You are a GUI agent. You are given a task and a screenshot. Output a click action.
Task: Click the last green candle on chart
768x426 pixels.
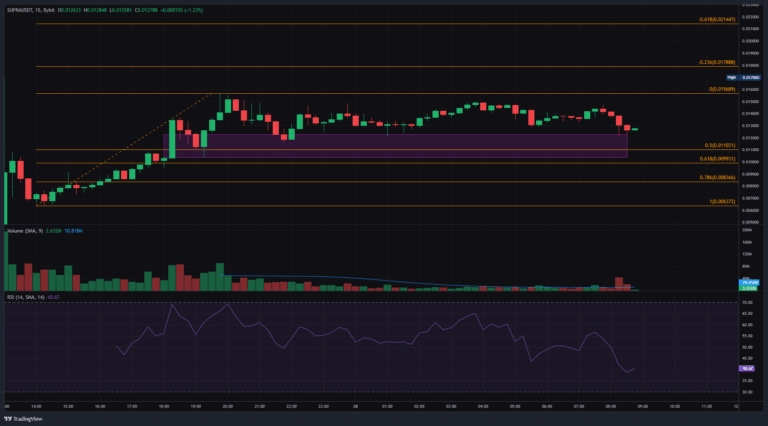click(634, 129)
